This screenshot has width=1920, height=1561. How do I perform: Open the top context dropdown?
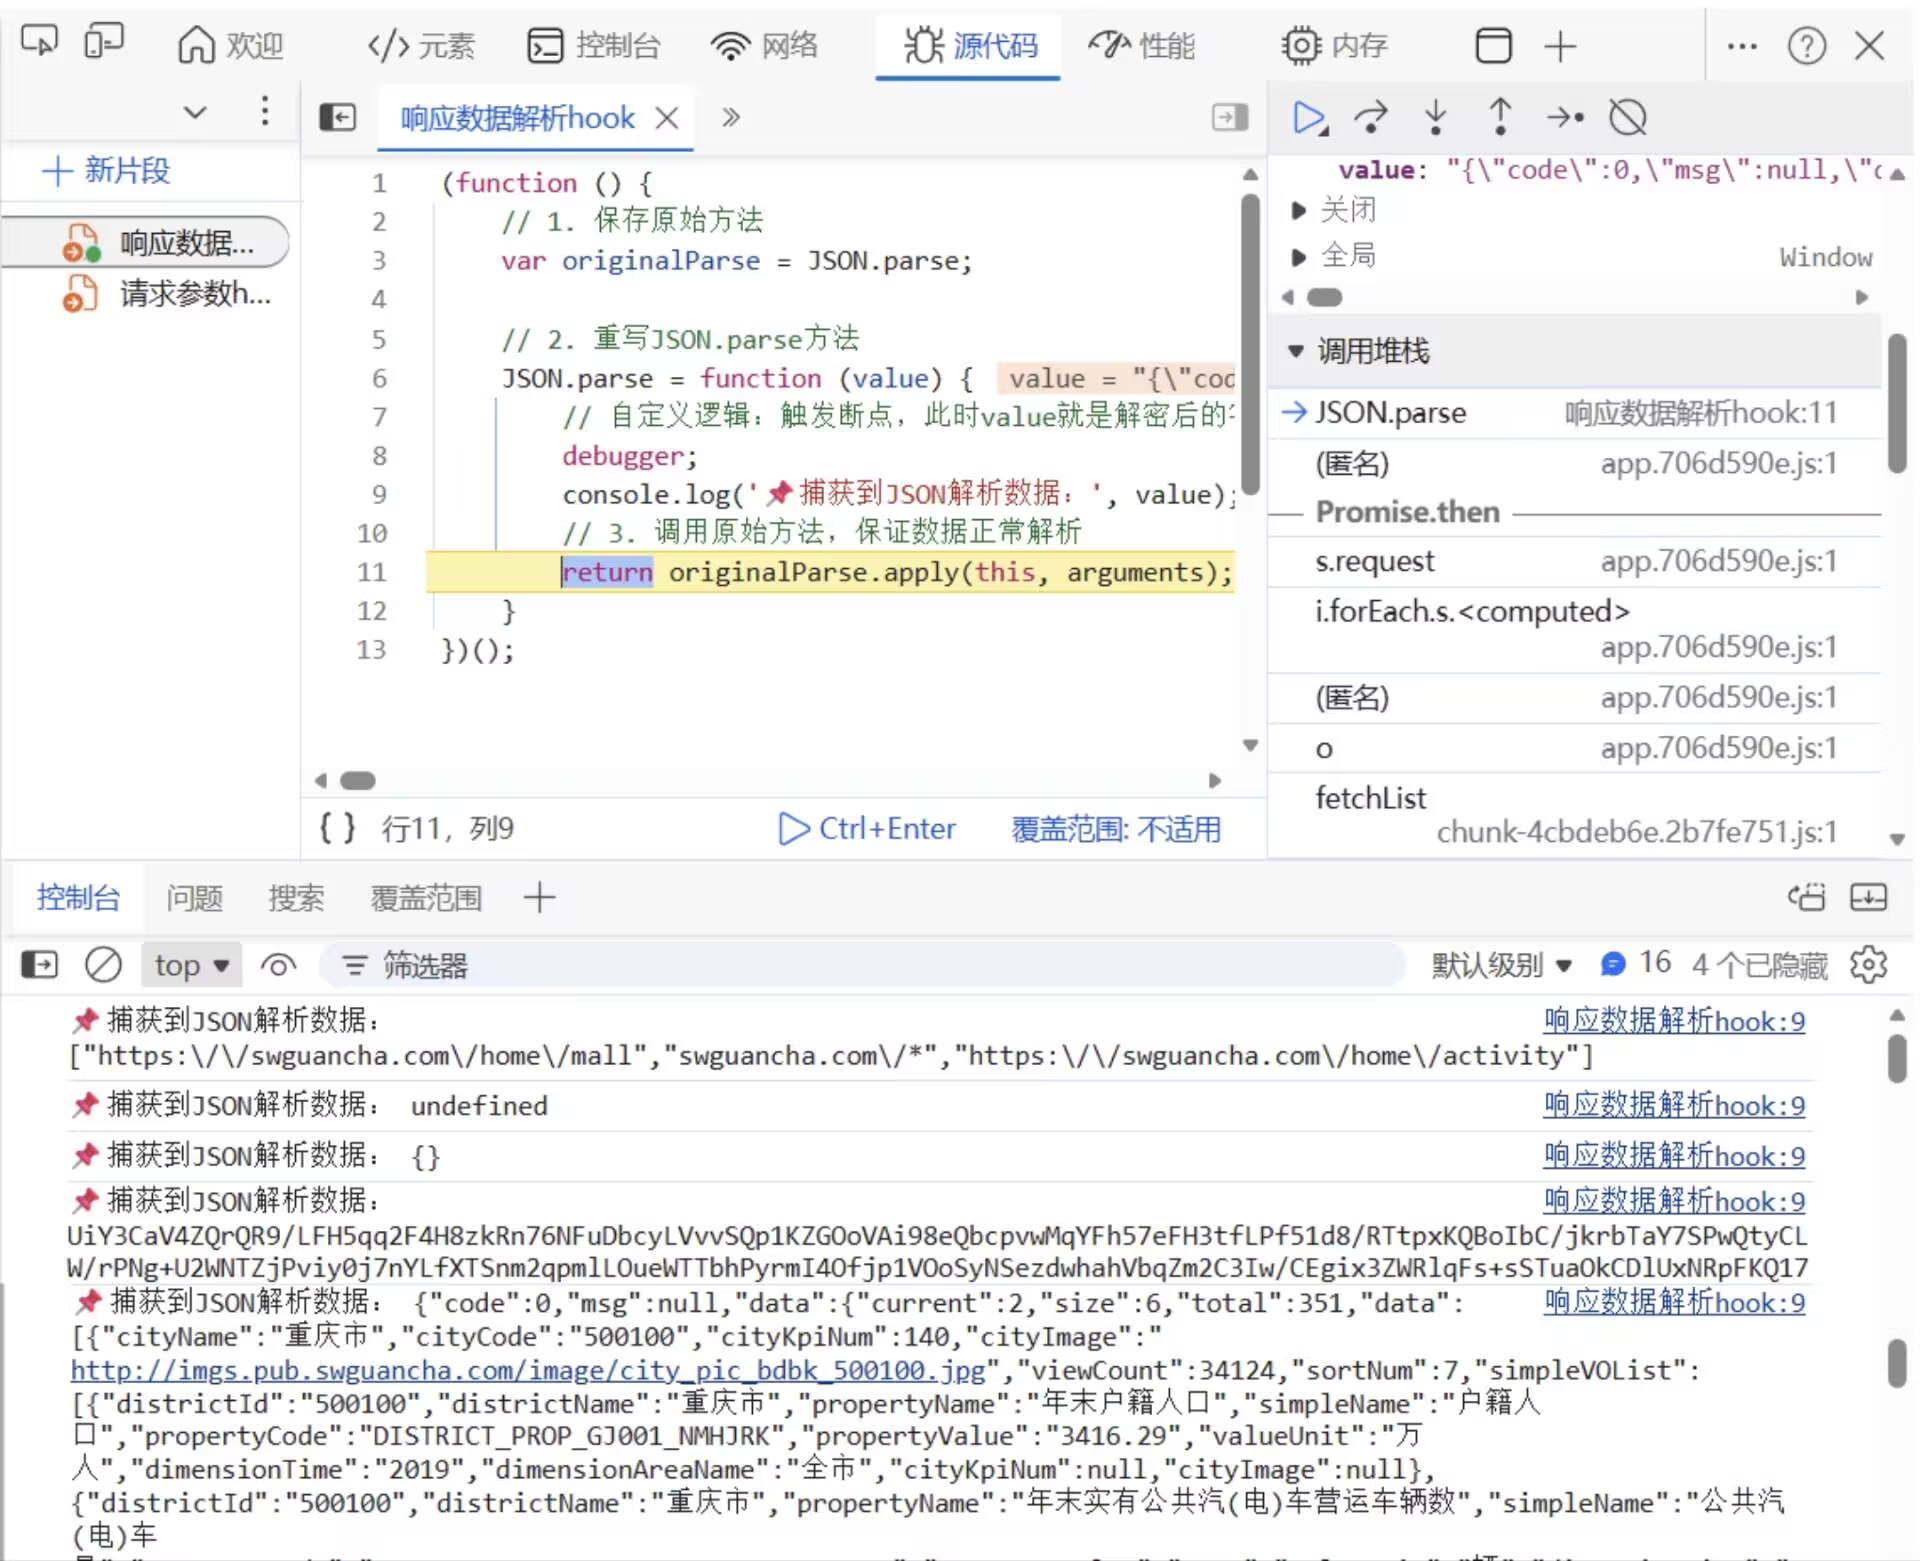click(192, 965)
